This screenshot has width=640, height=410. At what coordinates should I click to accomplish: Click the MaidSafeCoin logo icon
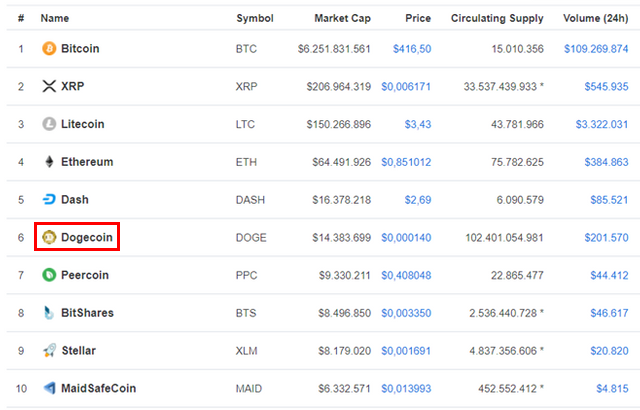(49, 388)
